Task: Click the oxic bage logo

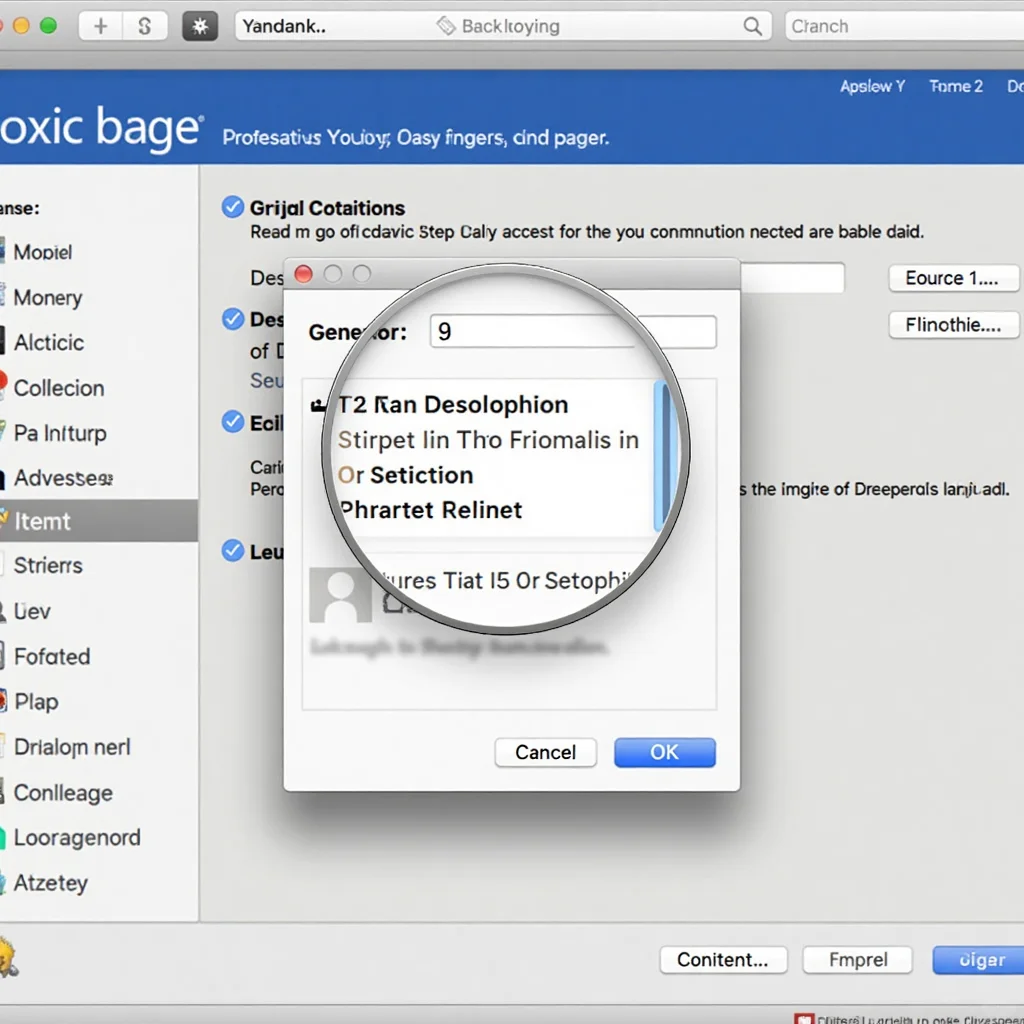Action: click(x=100, y=127)
